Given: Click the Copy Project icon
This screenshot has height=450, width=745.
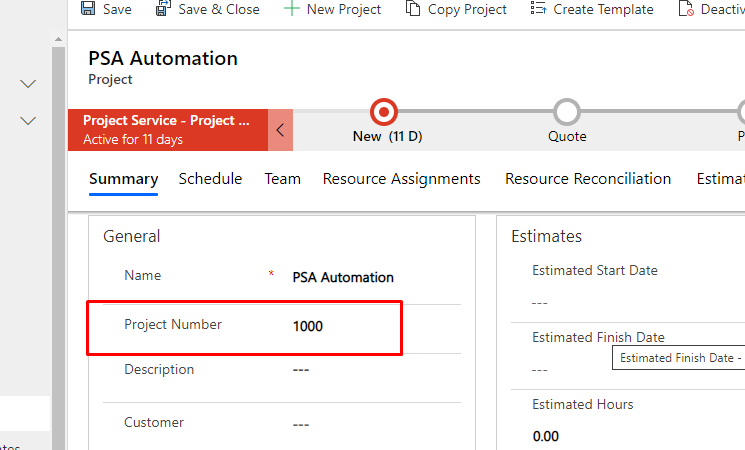Looking at the screenshot, I should click(413, 8).
